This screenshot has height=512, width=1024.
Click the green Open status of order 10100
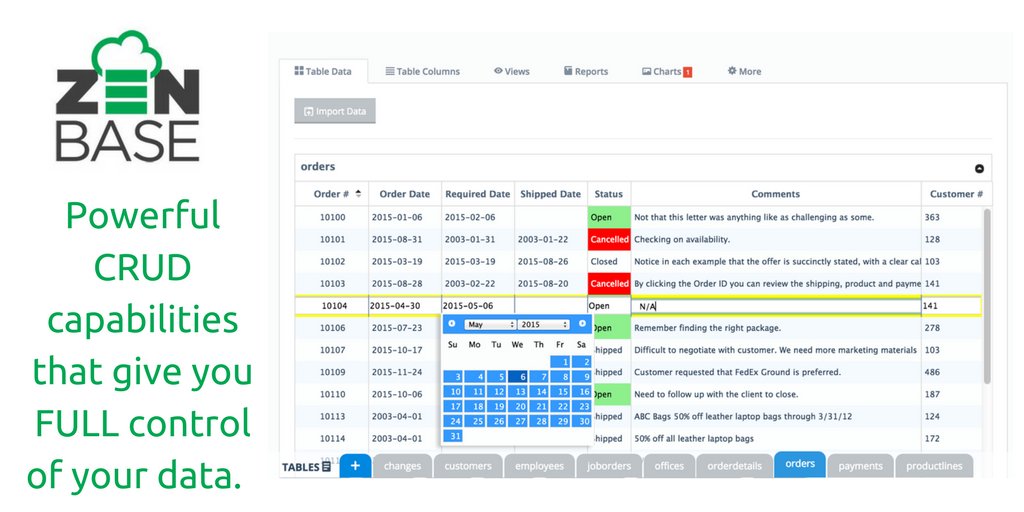pos(609,217)
